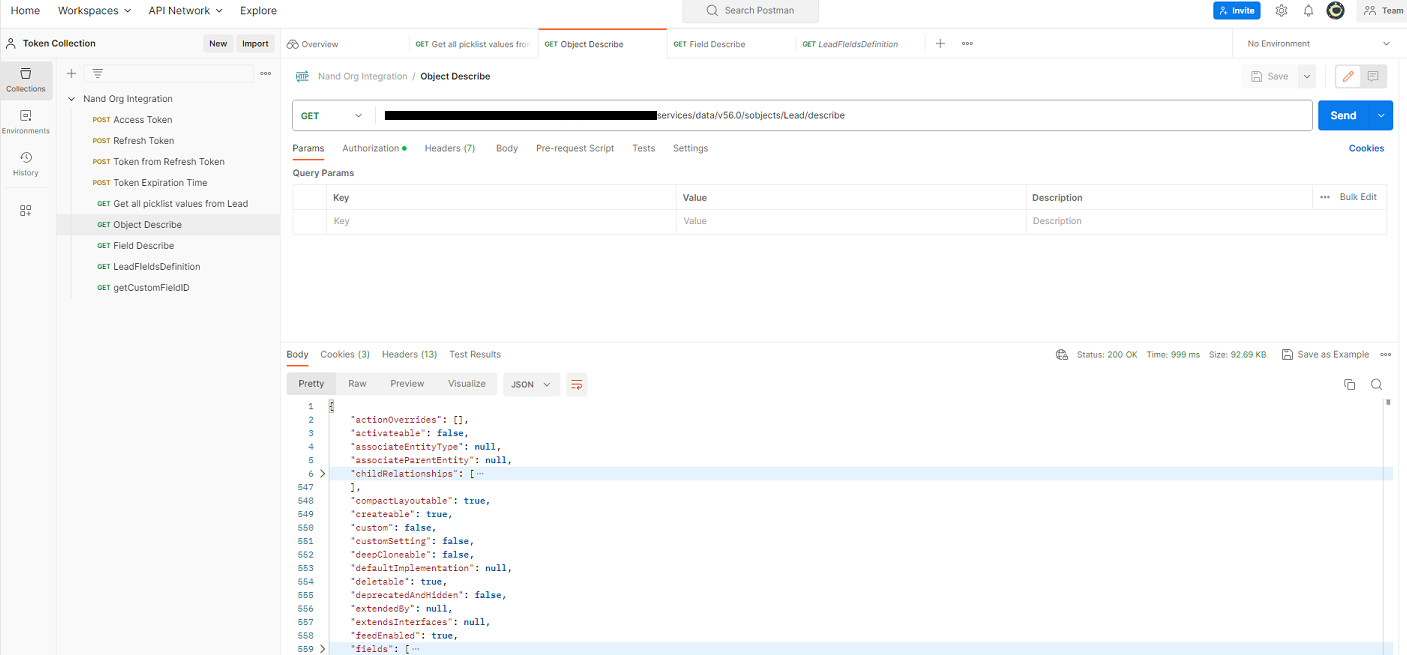Copy response body with copy icon

coord(1349,384)
